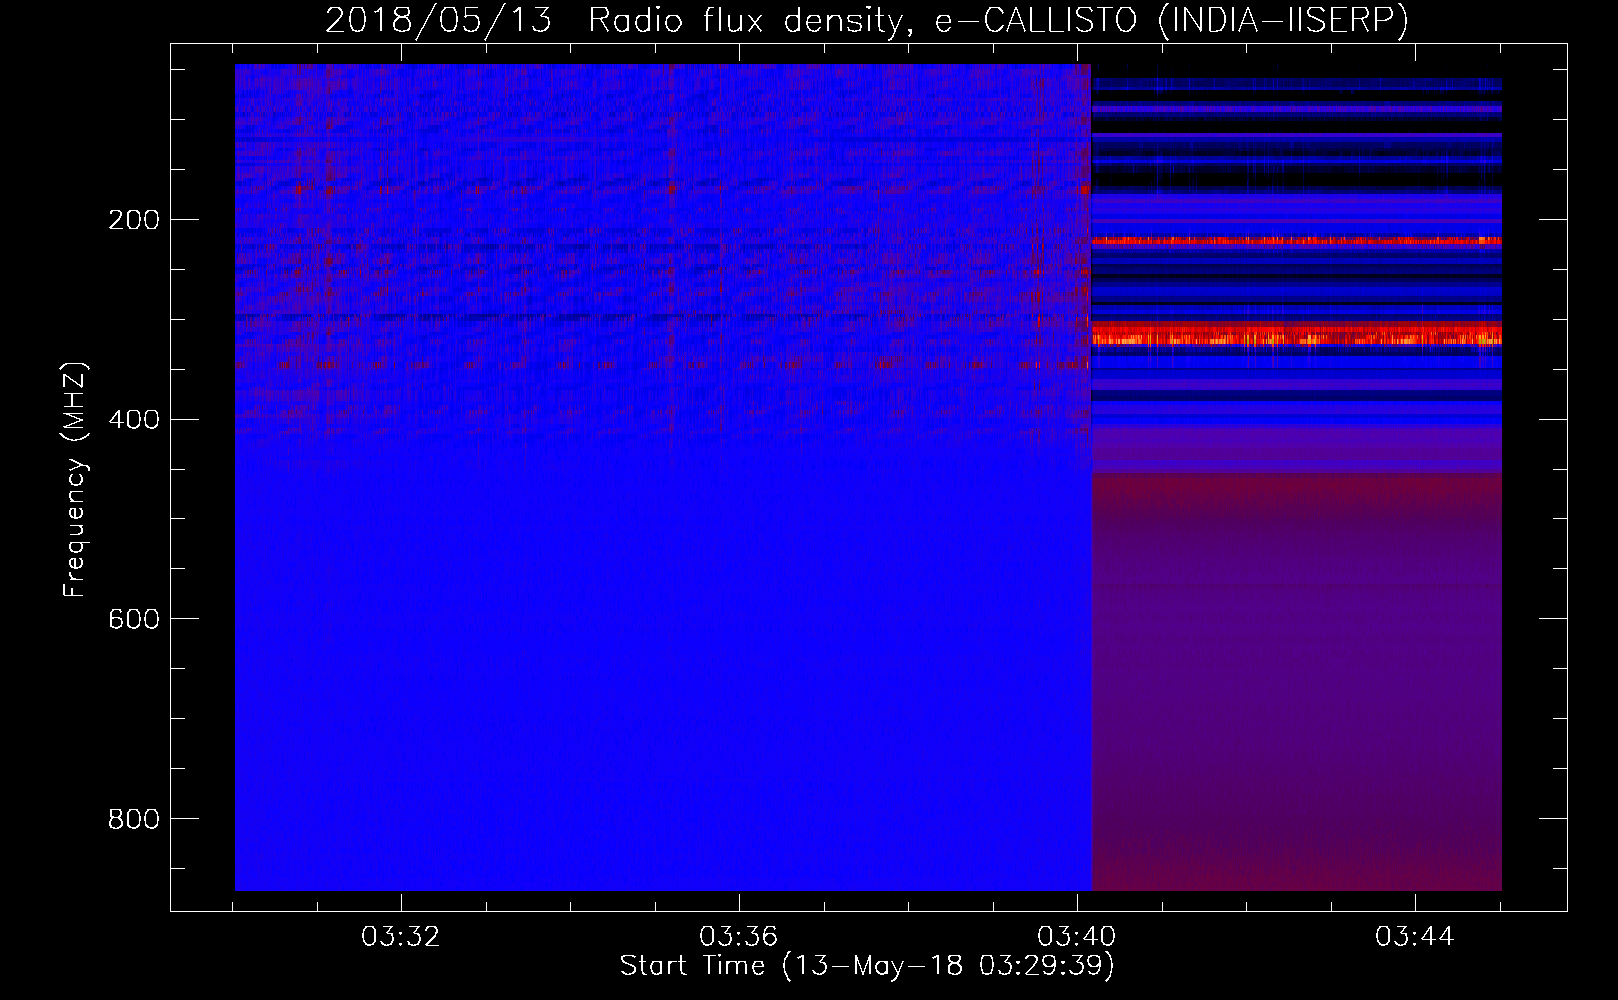Click the bright red-yellow emission band near 320 MHz
The image size is (1618, 1000).
pyautogui.click(x=1297, y=334)
